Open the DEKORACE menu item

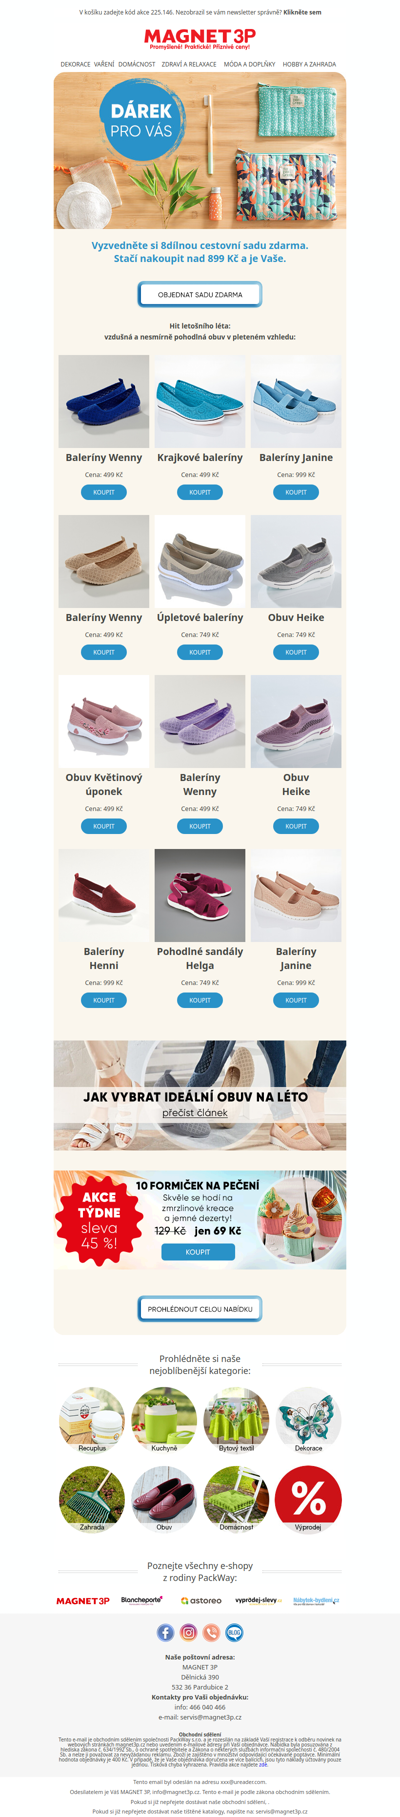75,64
